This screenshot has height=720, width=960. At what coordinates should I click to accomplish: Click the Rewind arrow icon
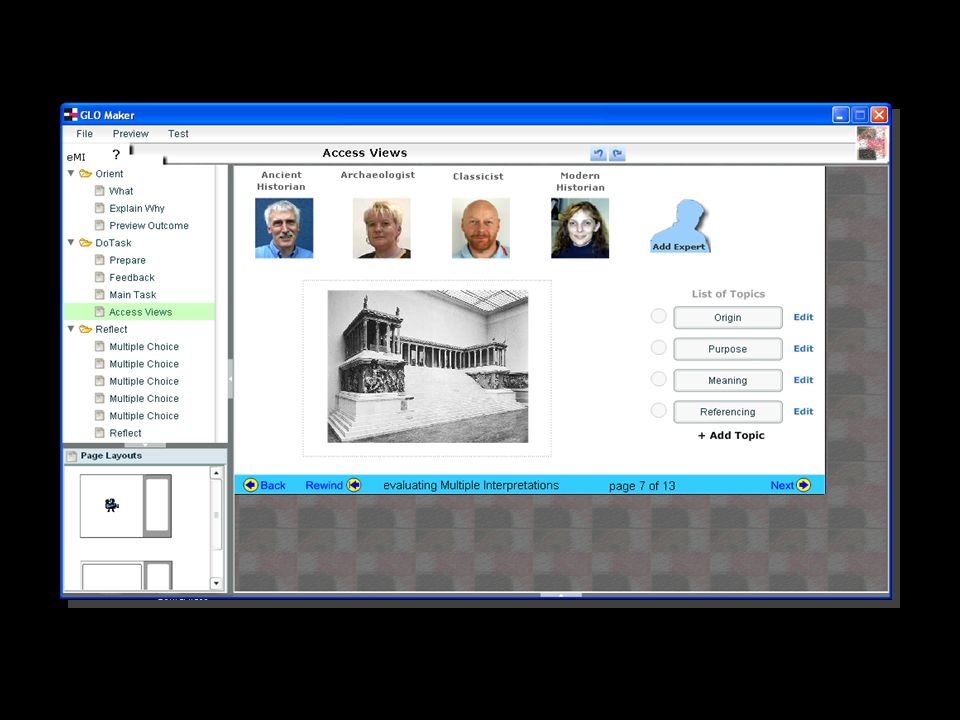354,485
